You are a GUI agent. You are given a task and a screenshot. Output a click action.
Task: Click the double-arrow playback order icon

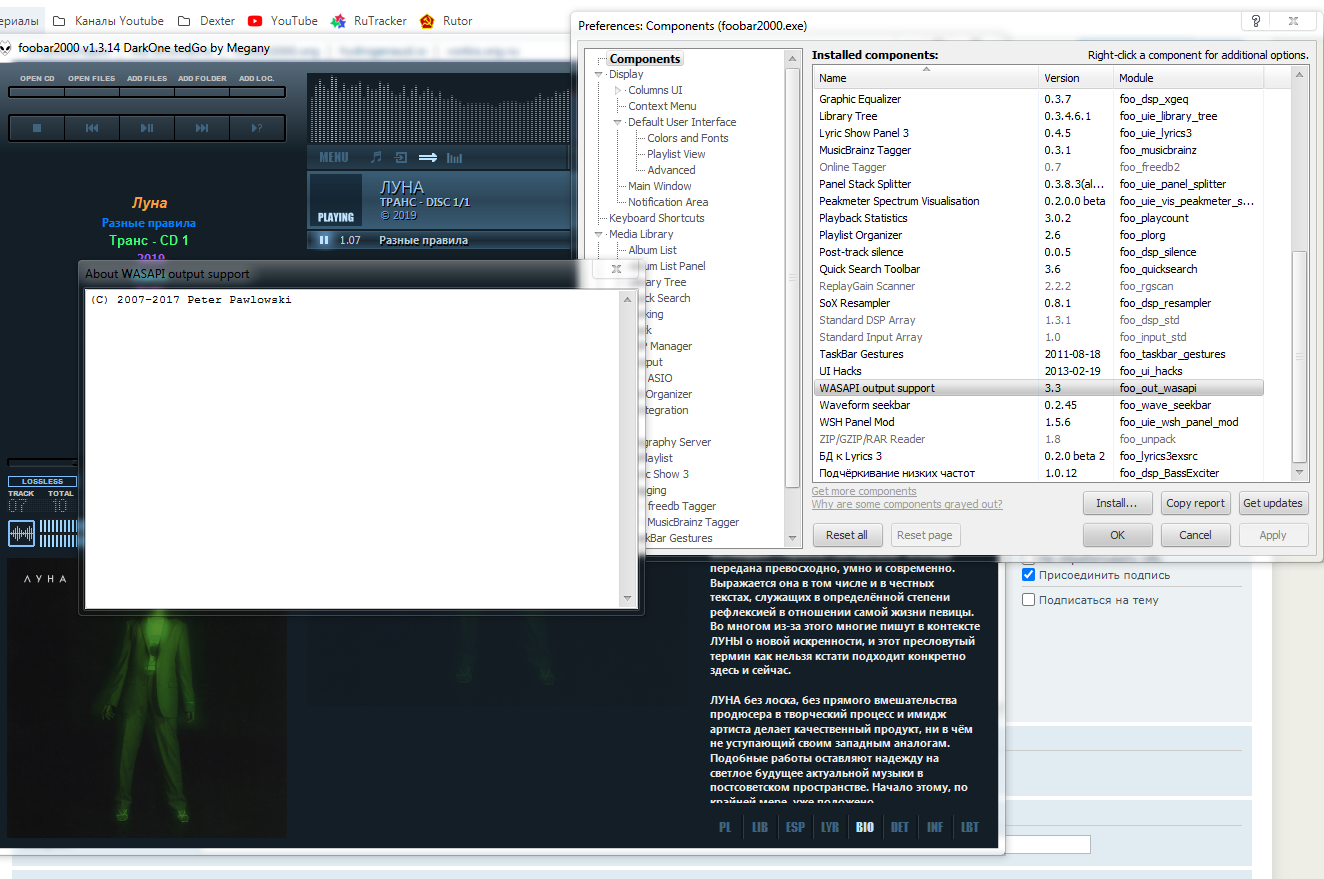click(x=428, y=157)
